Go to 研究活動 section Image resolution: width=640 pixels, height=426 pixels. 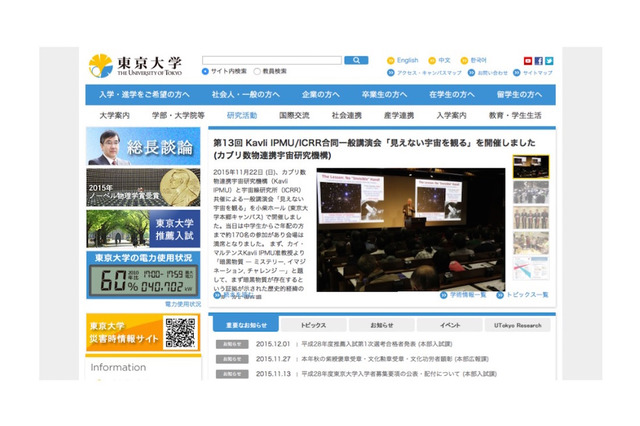click(x=242, y=115)
